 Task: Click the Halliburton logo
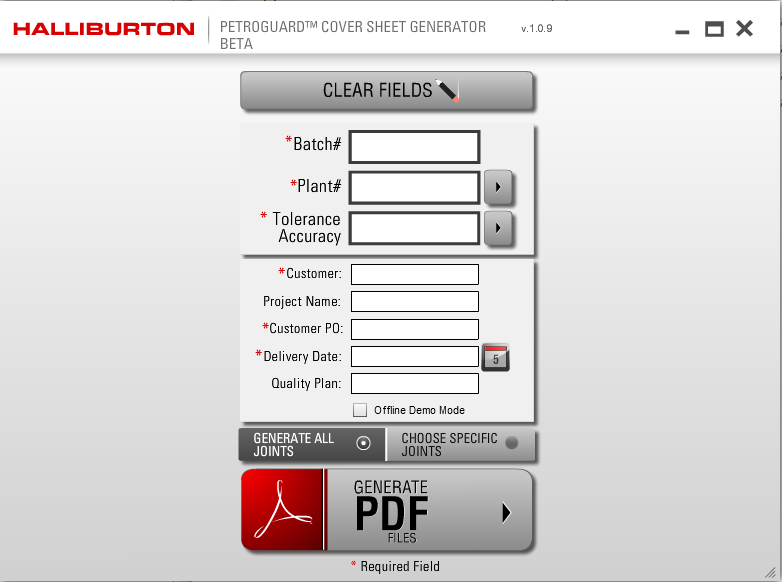[104, 29]
